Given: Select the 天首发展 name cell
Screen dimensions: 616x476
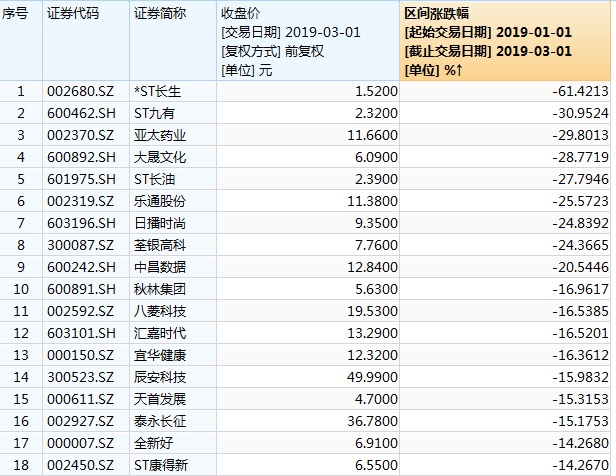Looking at the screenshot, I should click(173, 399).
